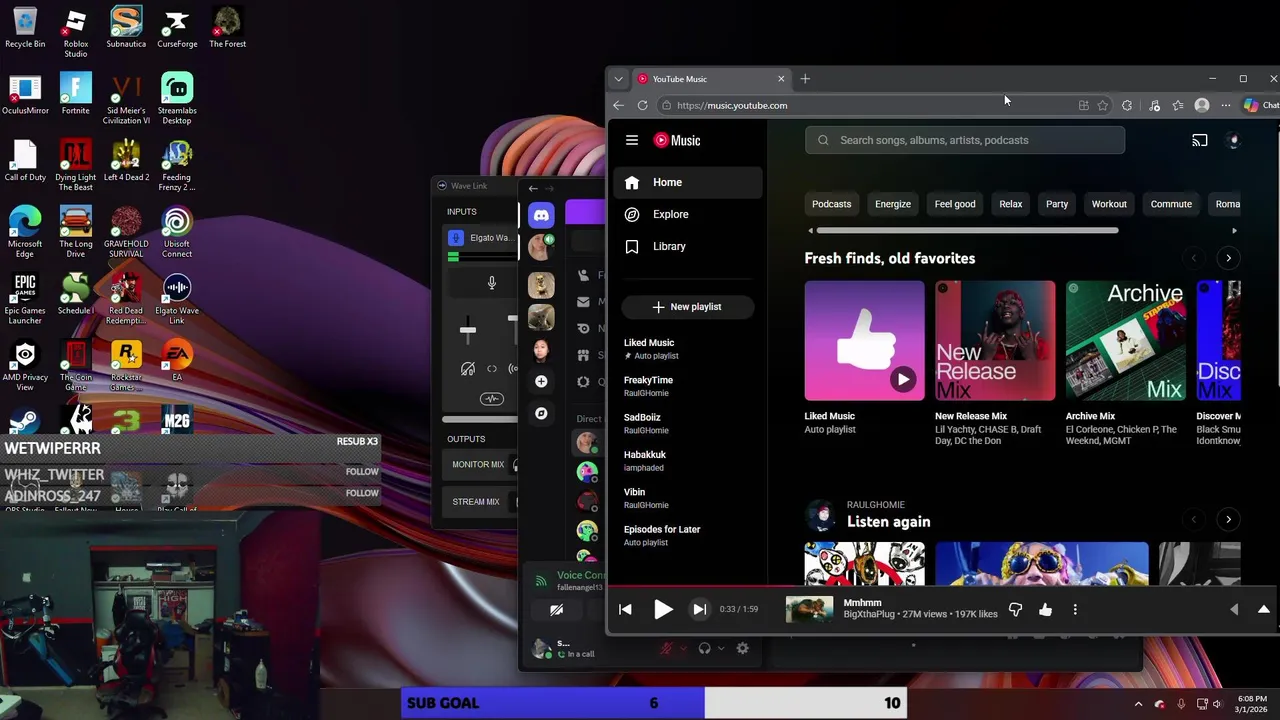The image size is (1280, 720).
Task: Open Edge profile avatar
Action: click(1202, 105)
